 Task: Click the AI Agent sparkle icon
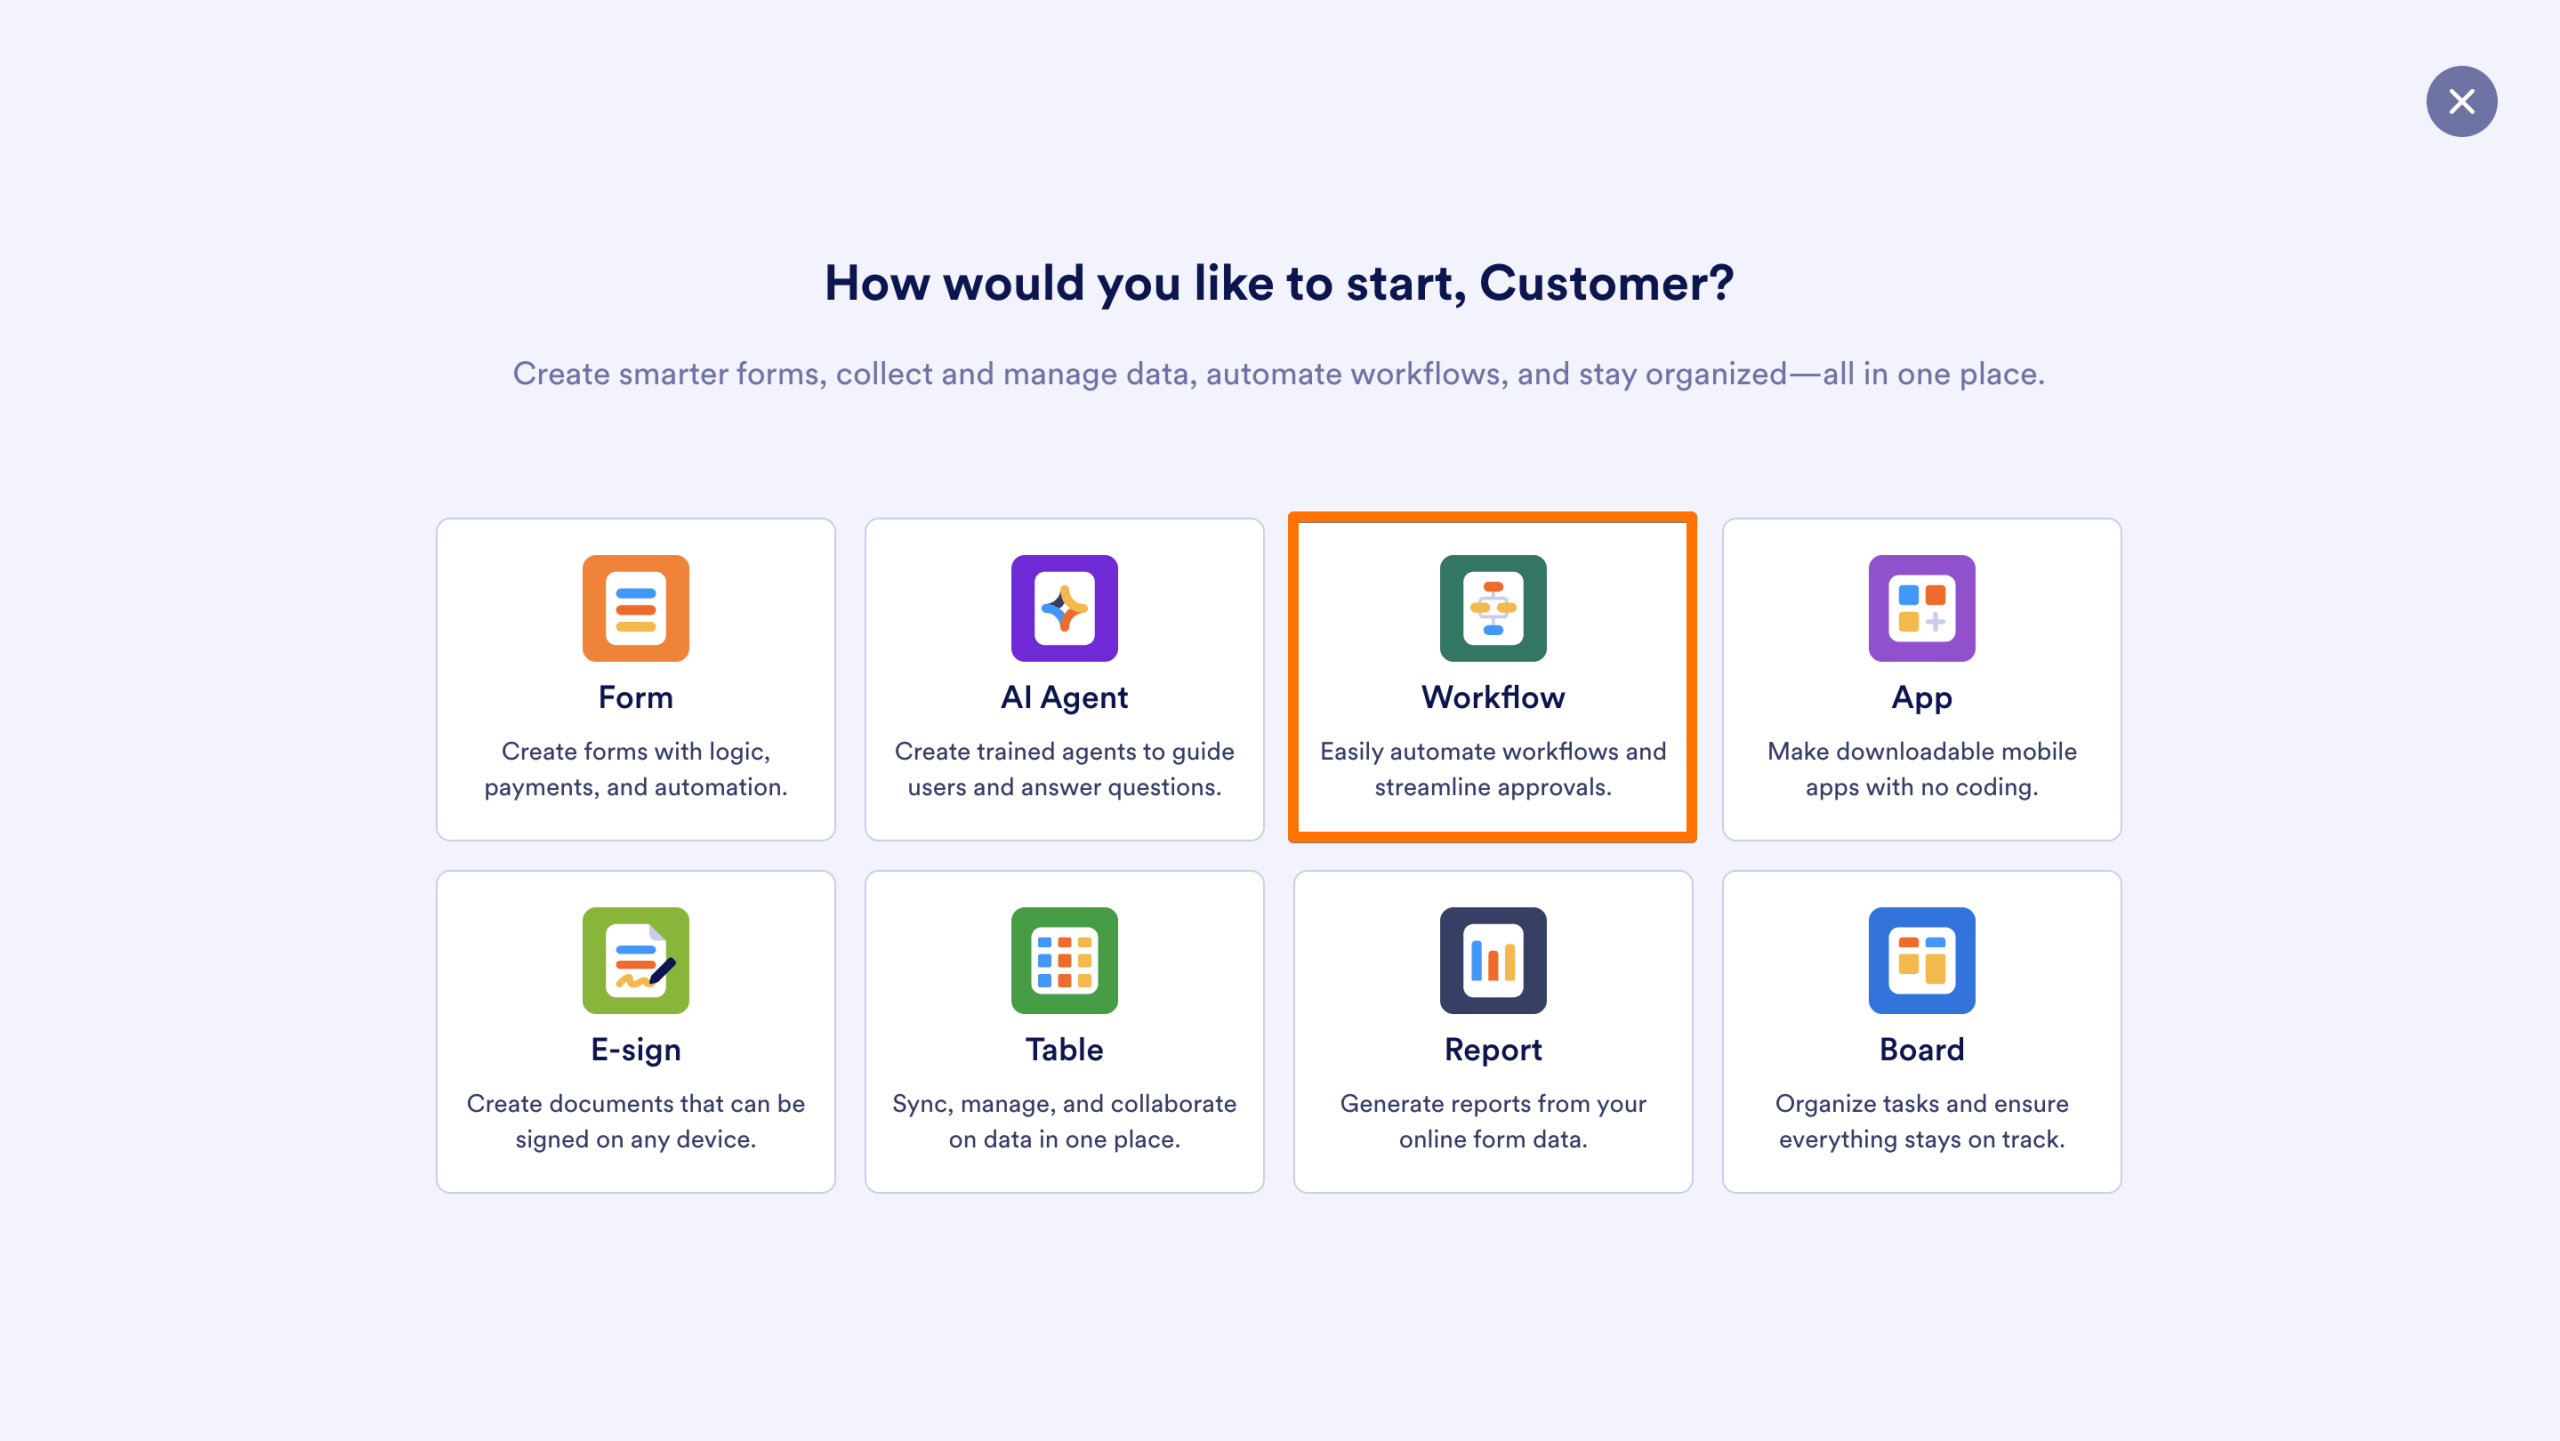(x=1064, y=609)
